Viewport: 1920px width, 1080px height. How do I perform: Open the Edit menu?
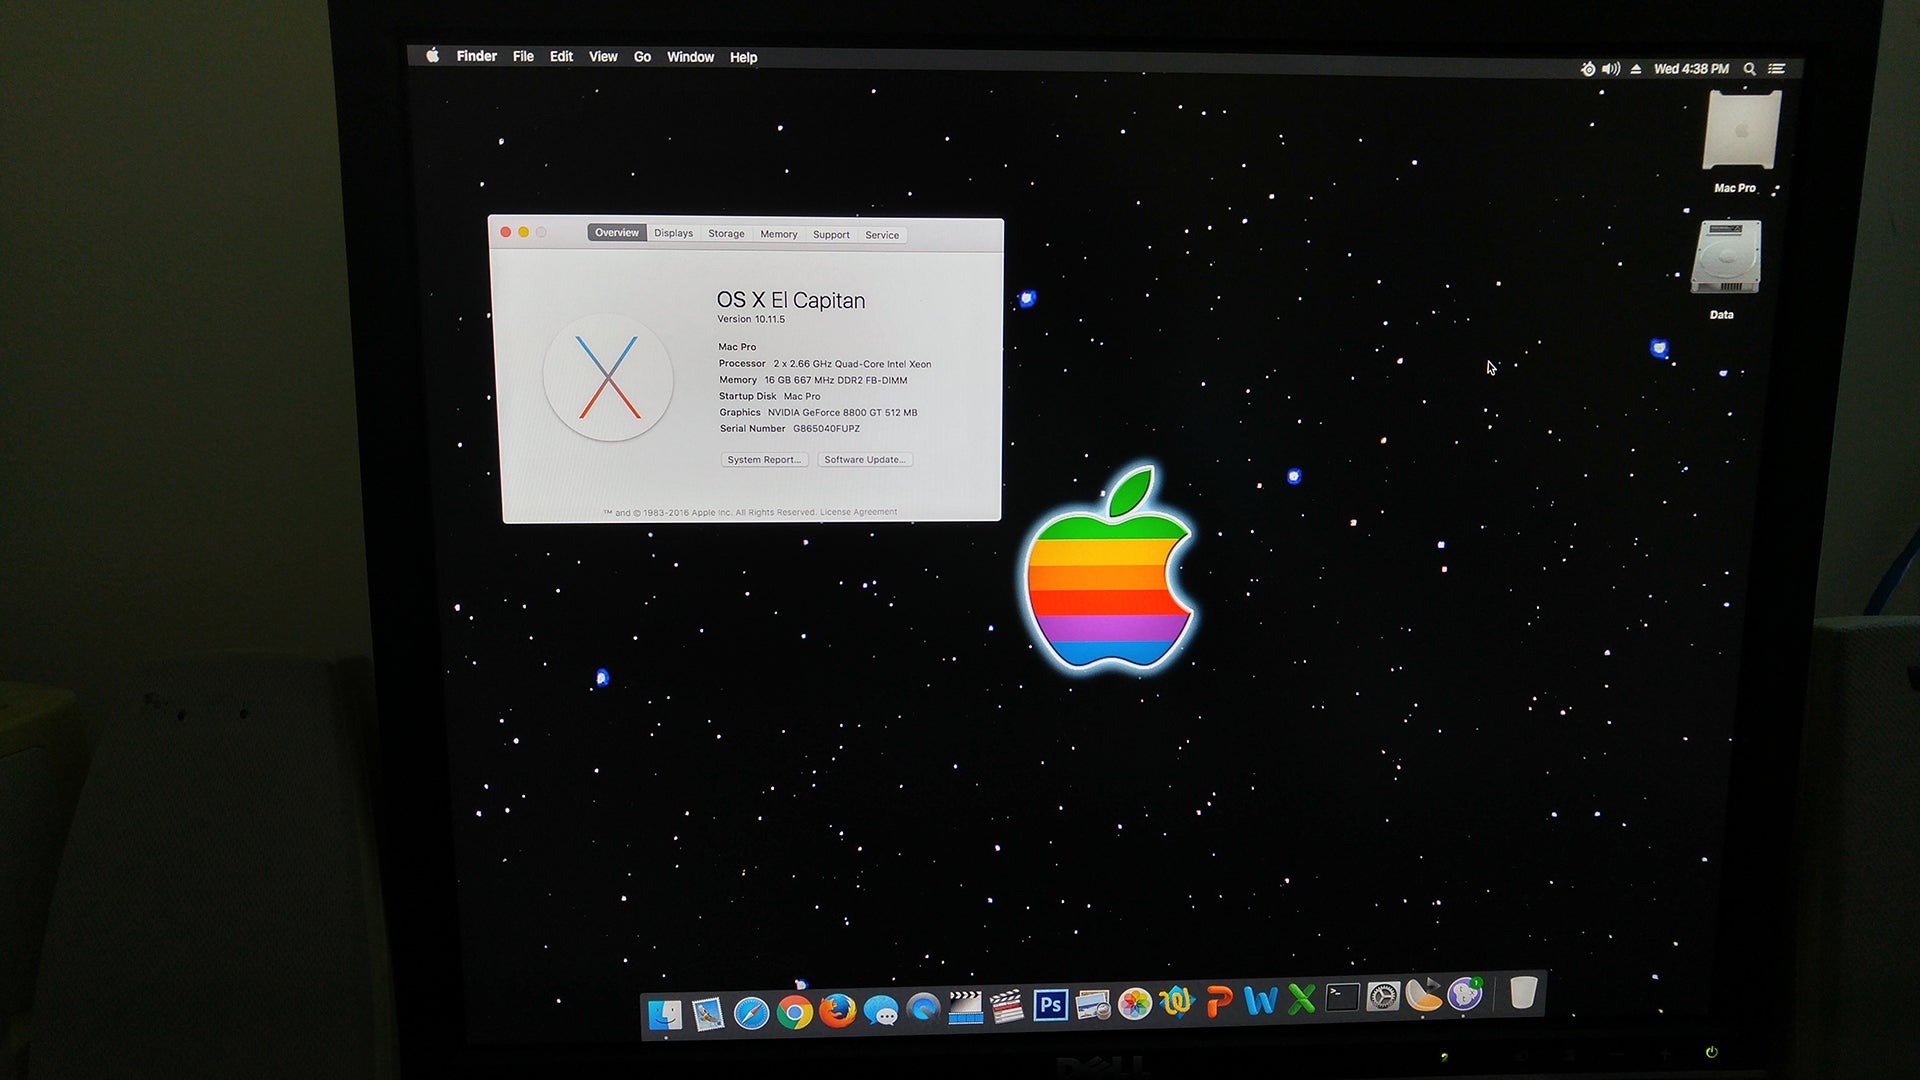pos(561,57)
